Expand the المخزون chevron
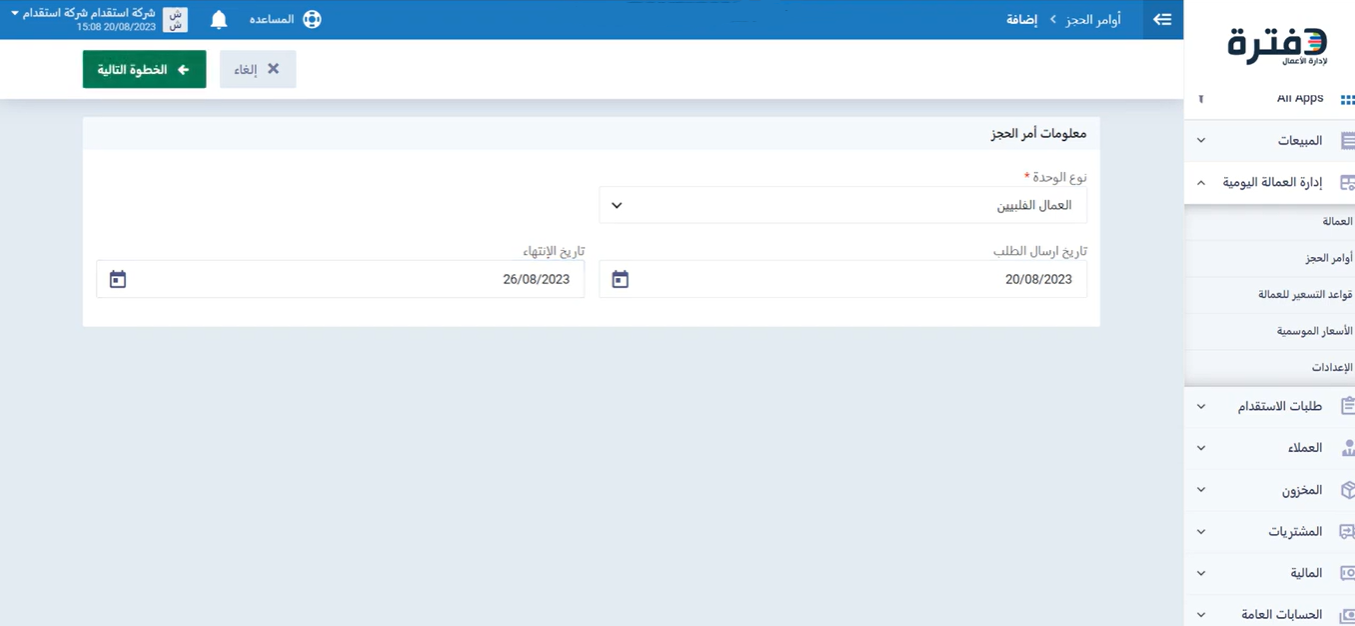Viewport: 1355px width, 626px height. (x=1201, y=490)
